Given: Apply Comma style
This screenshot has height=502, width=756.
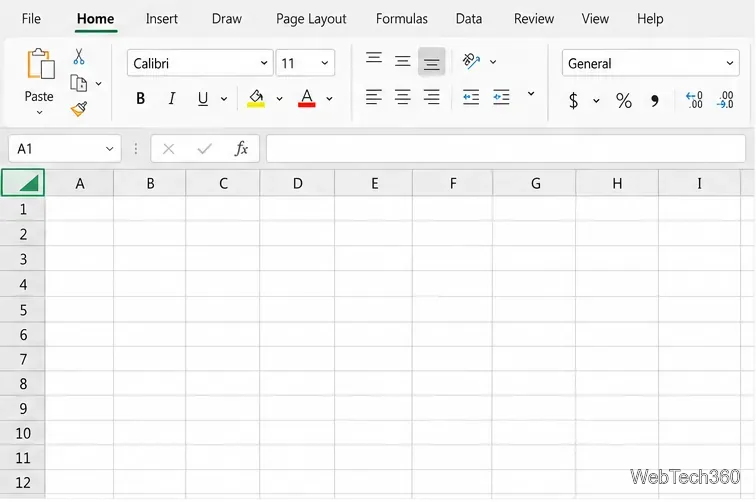Looking at the screenshot, I should (654, 100).
